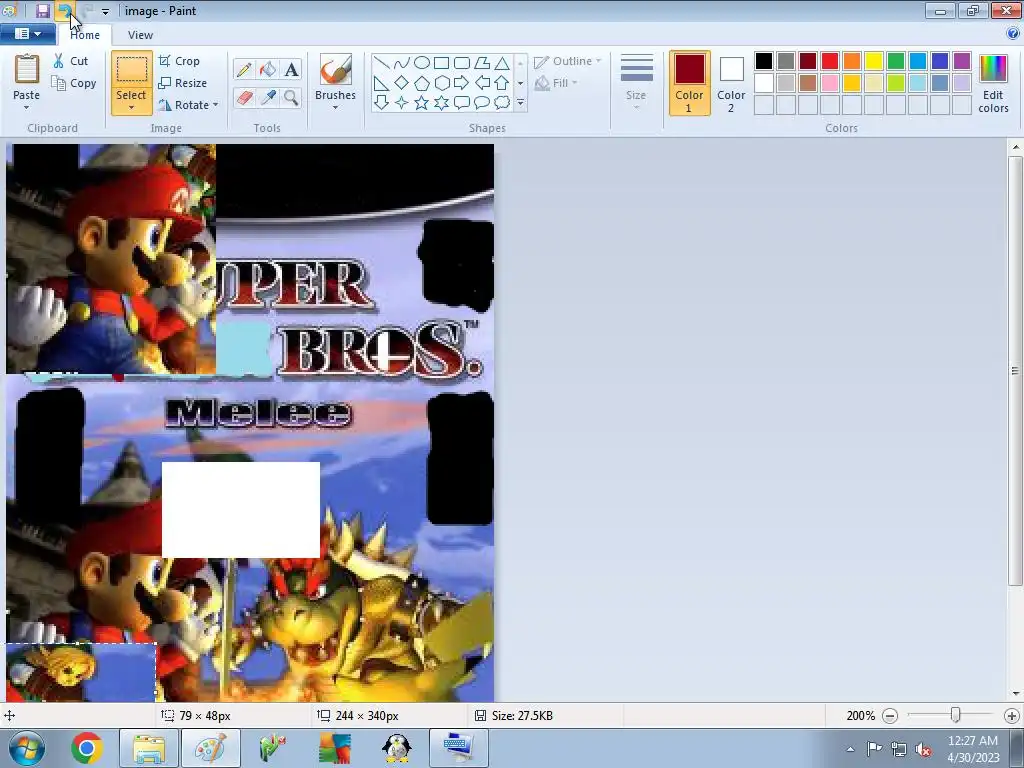Viewport: 1024px width, 768px height.
Task: Switch to the Home tab
Action: 85,35
